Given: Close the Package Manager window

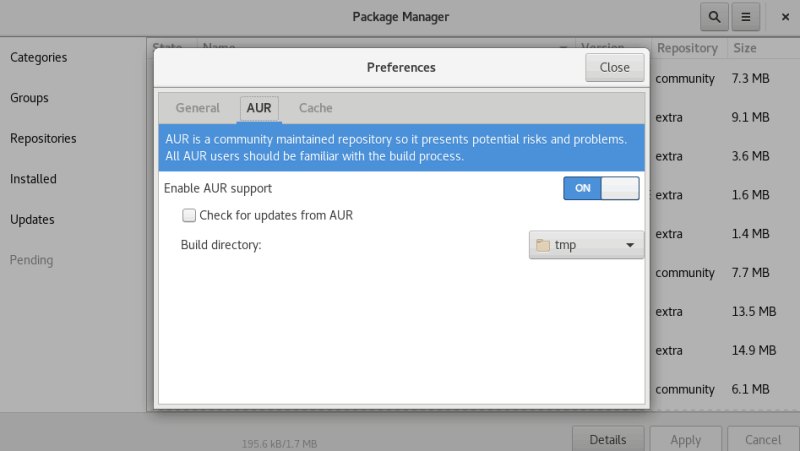Looking at the screenshot, I should [785, 17].
